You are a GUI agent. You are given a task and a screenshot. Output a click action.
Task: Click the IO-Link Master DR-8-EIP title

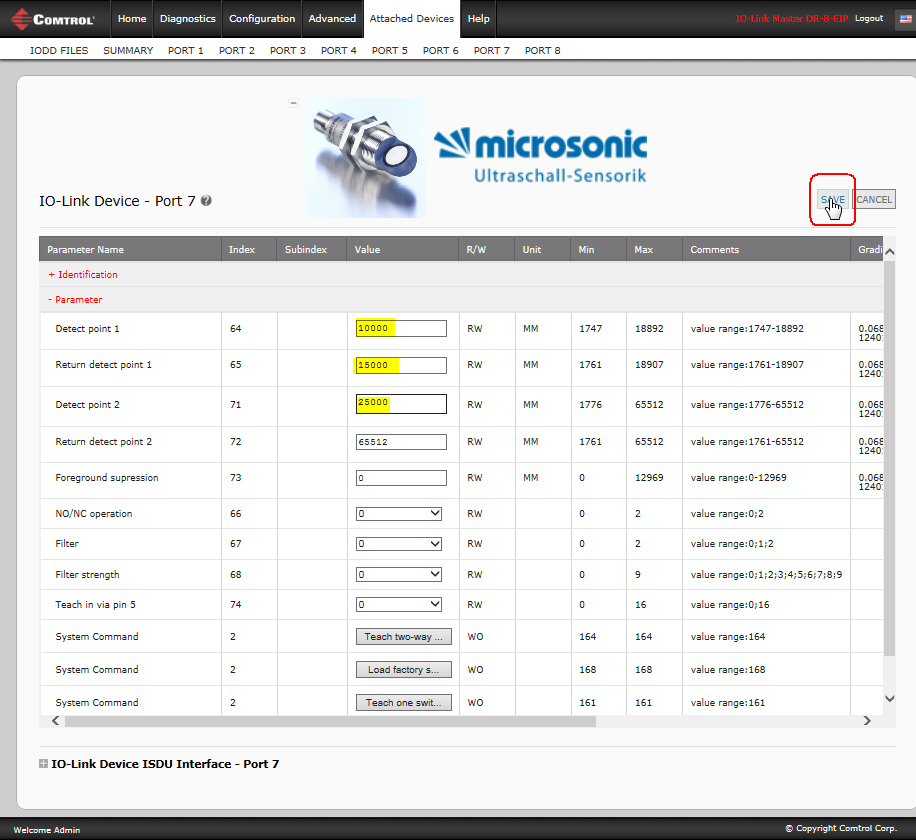pos(792,19)
